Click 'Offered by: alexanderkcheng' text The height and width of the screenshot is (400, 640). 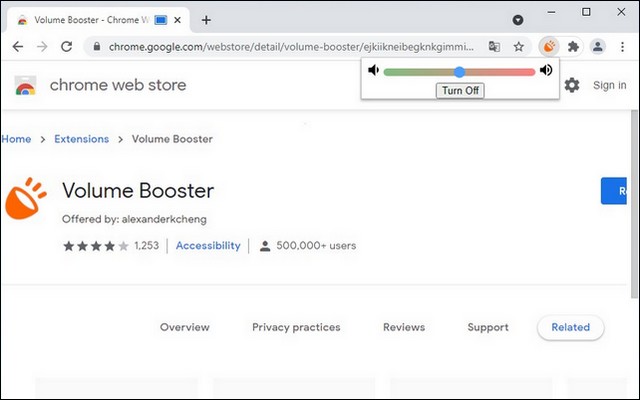point(134,219)
